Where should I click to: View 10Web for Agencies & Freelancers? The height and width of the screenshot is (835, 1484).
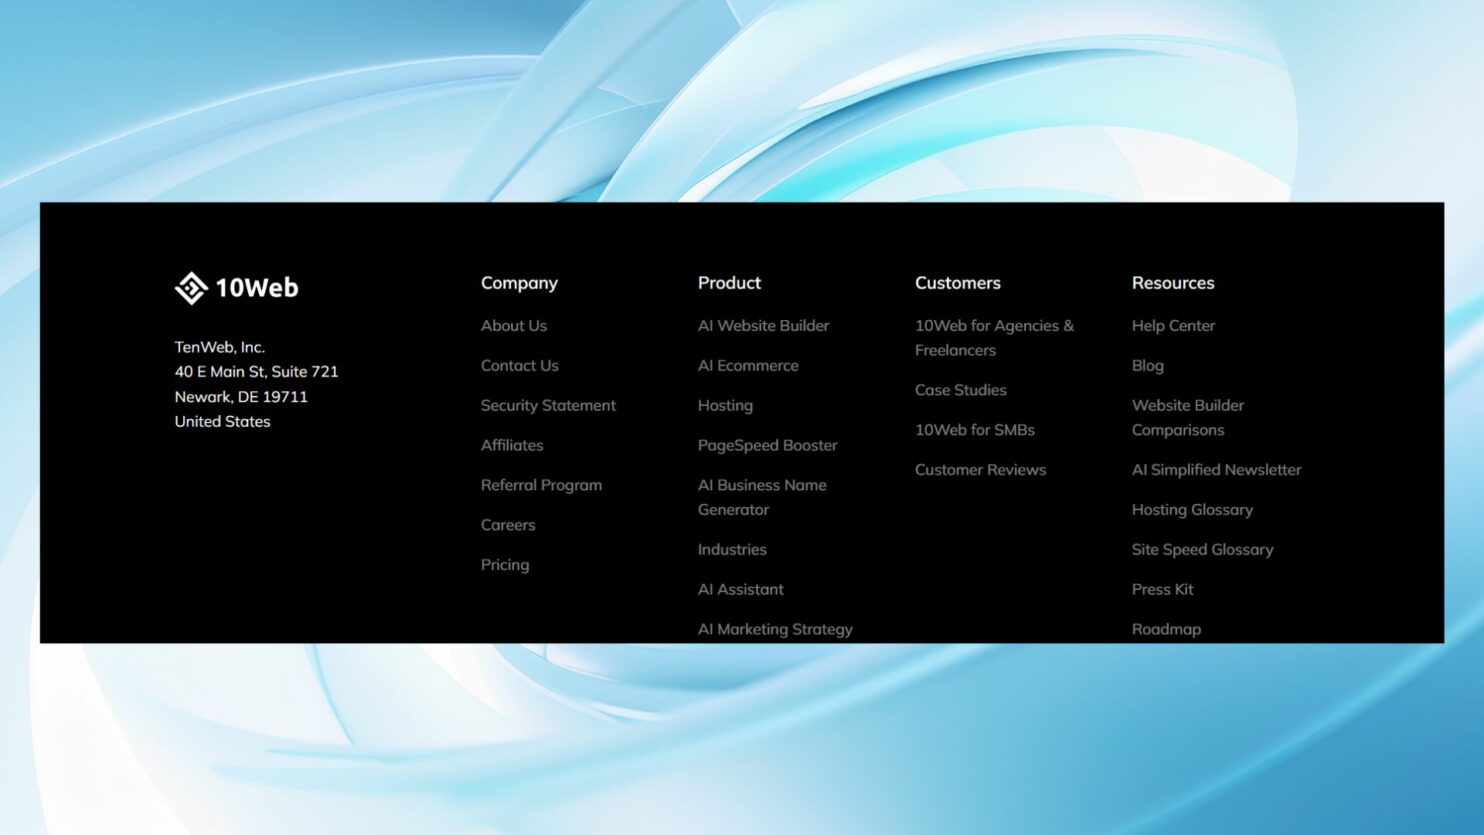(994, 337)
